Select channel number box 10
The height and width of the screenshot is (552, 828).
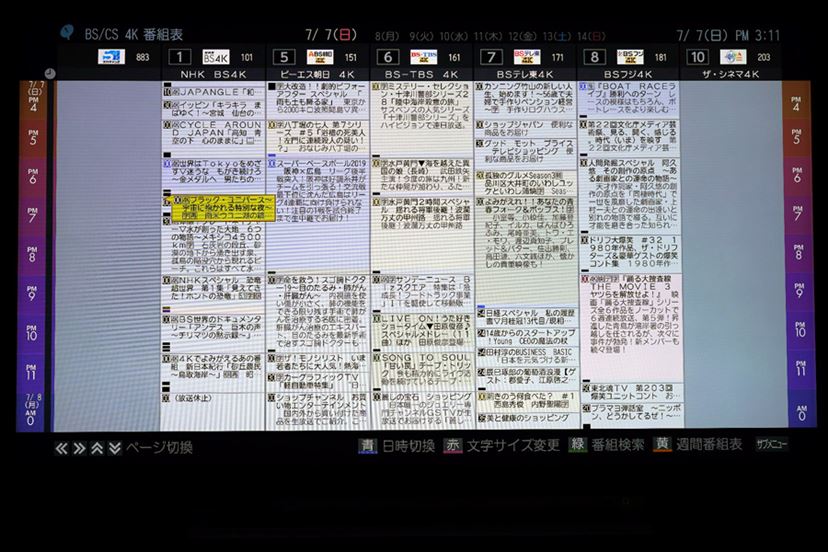[698, 57]
